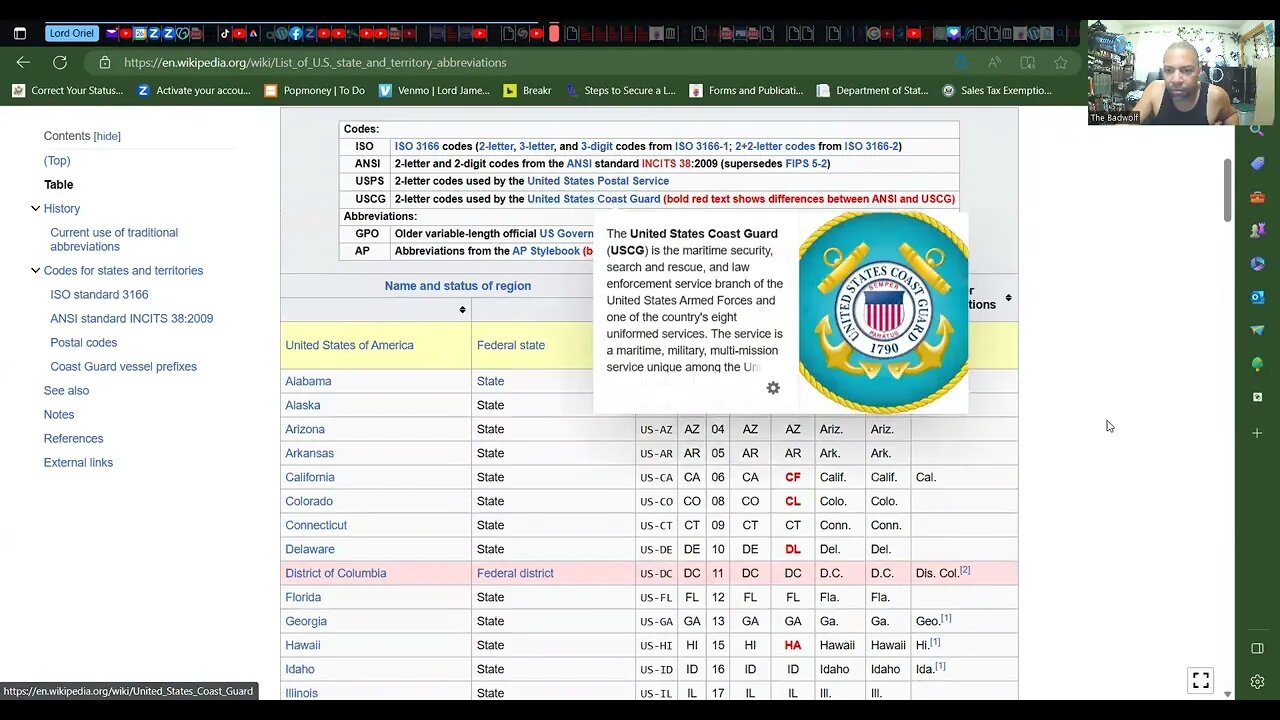Go to 'ANSI standard INCITS 38:2009' section
This screenshot has height=720, width=1280.
pos(131,318)
